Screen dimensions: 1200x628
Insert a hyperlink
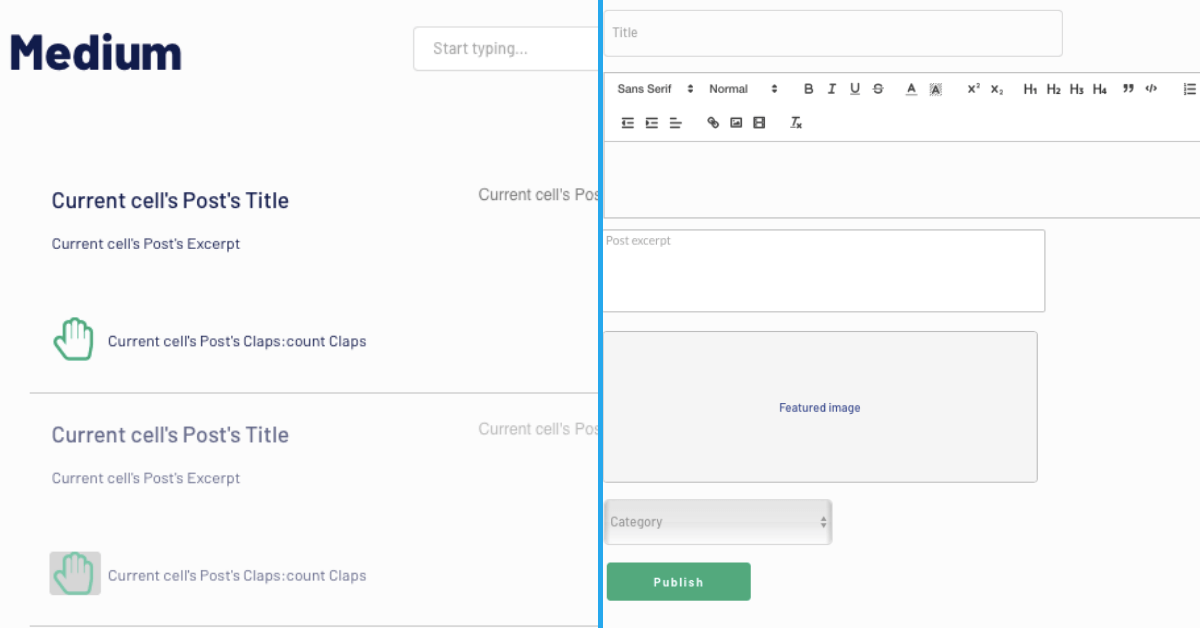[713, 122]
